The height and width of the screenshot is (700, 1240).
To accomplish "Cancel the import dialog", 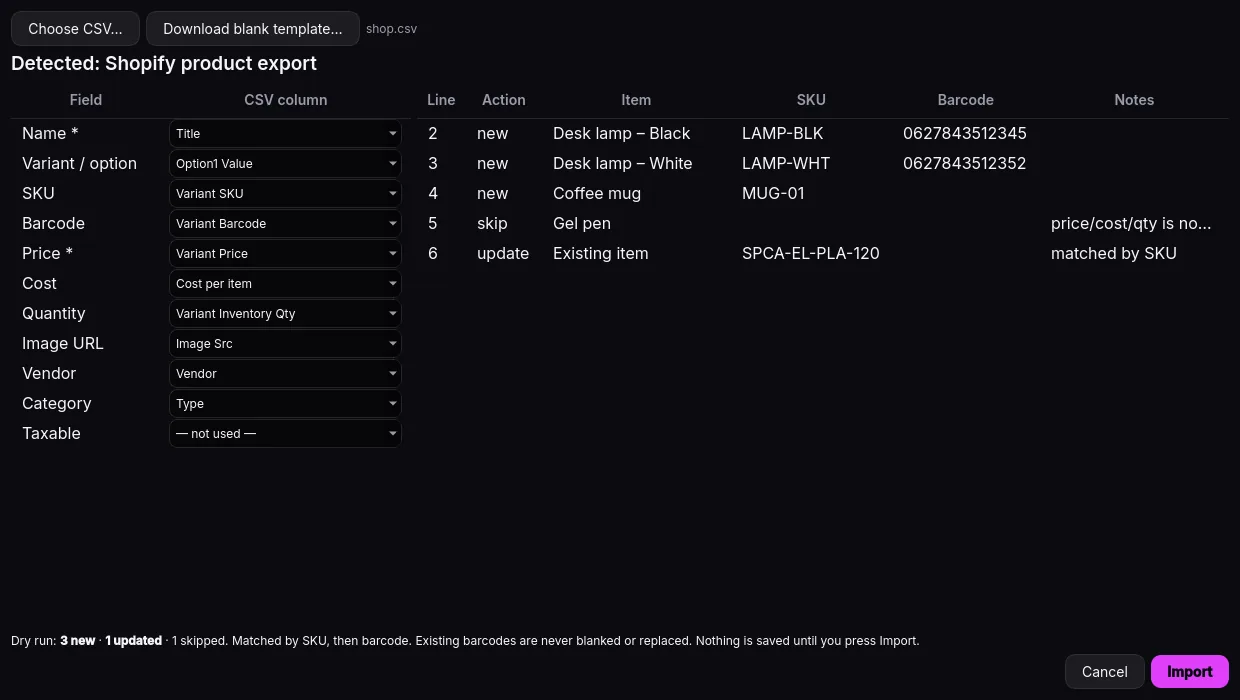I will click(1105, 672).
